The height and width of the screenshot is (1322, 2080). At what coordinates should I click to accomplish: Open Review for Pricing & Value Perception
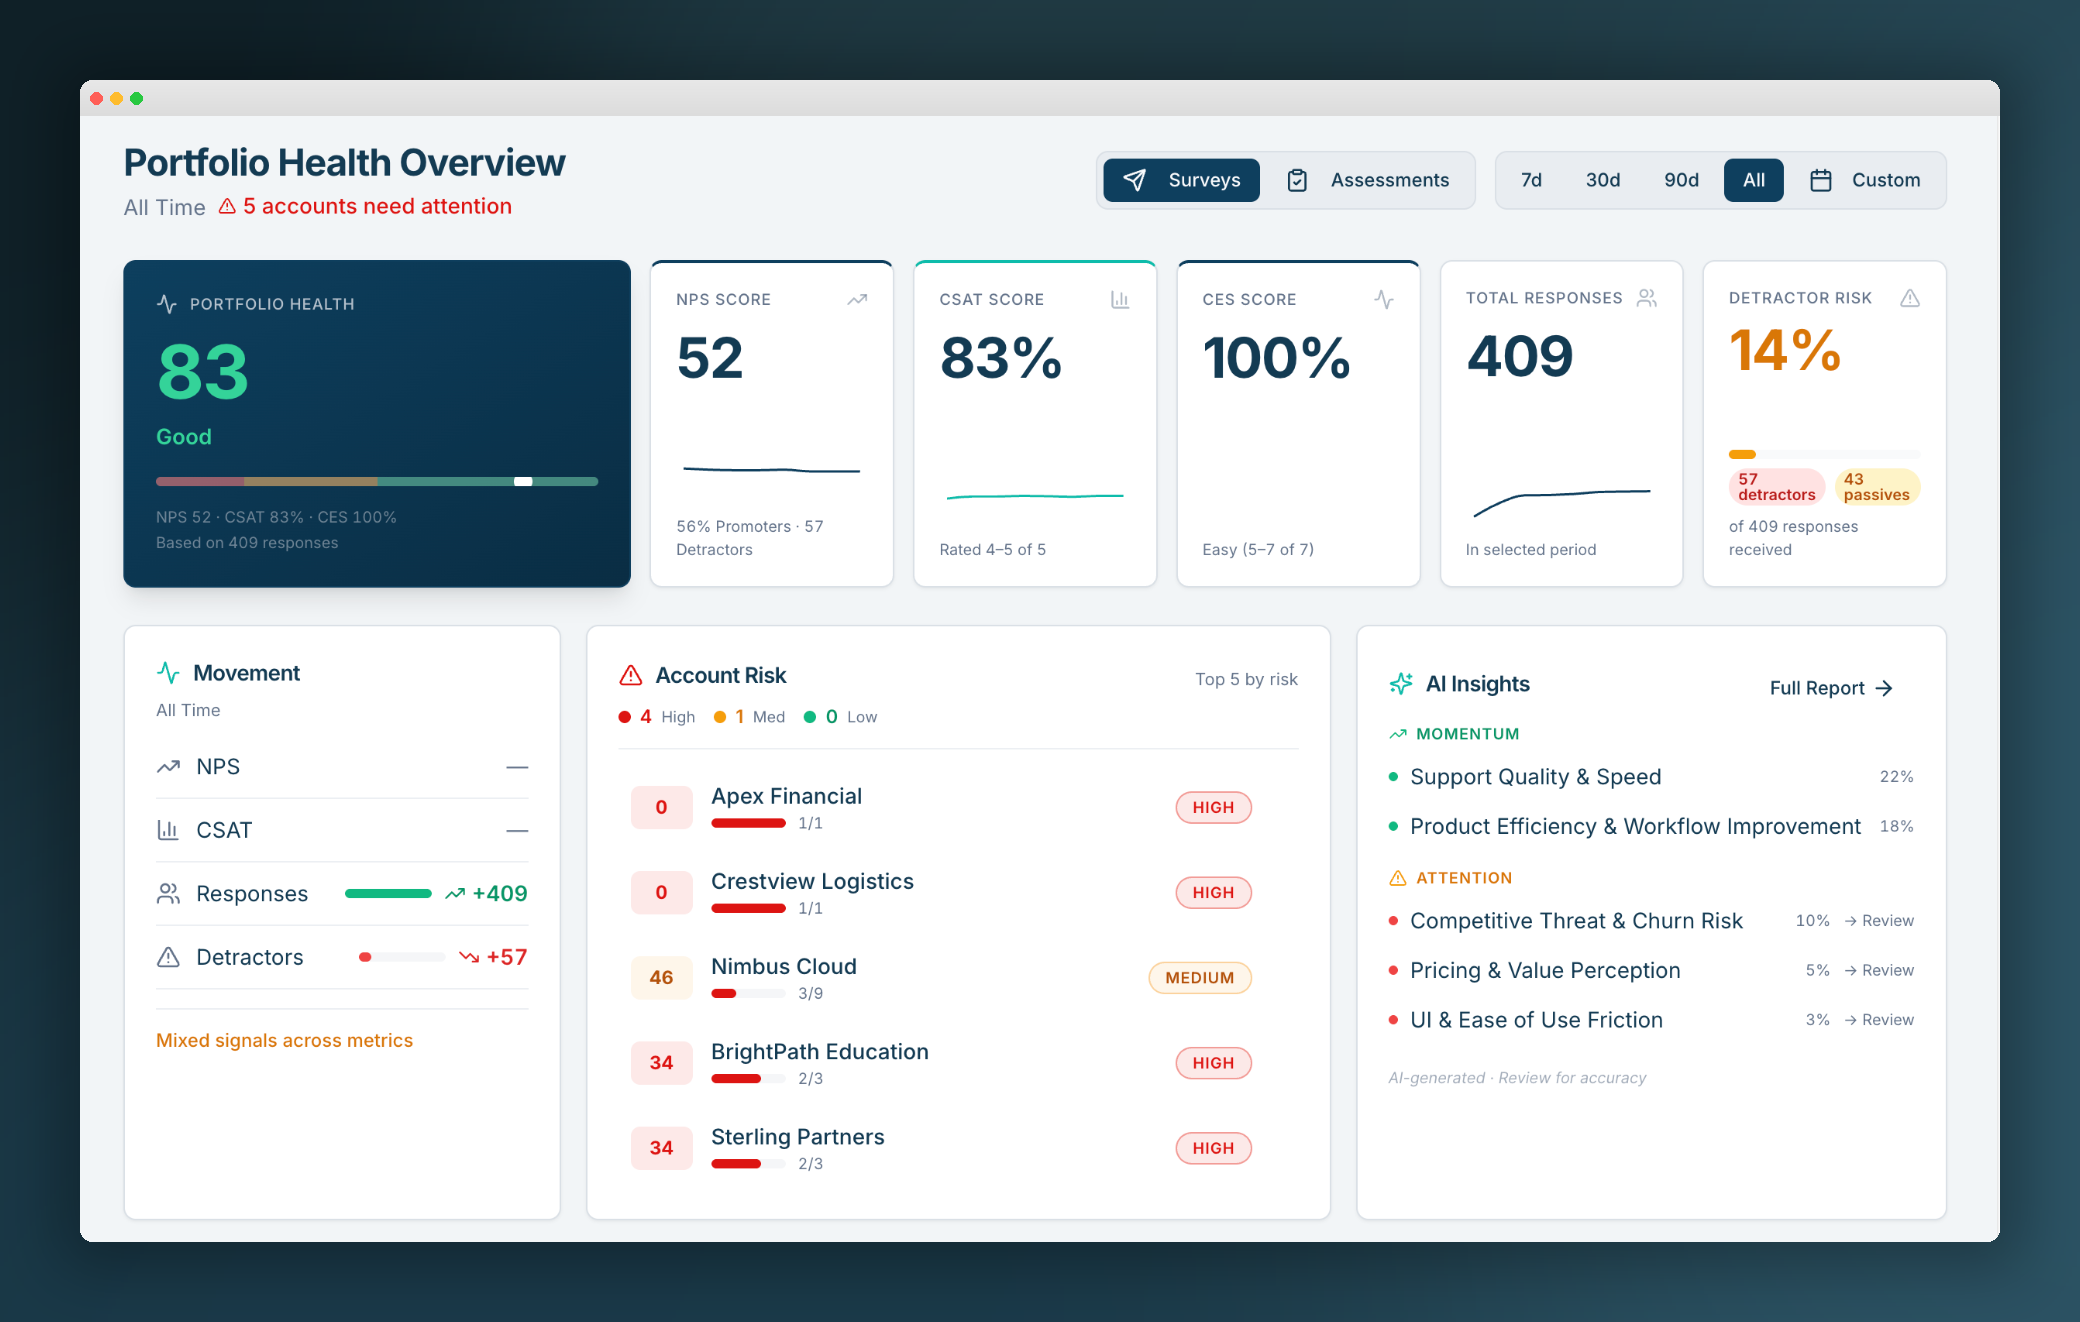pos(1879,970)
